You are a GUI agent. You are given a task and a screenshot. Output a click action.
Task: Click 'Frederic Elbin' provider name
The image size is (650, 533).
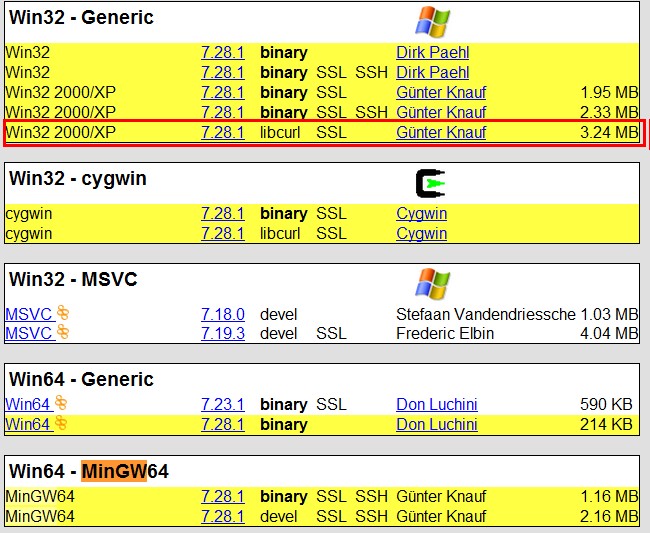(445, 334)
